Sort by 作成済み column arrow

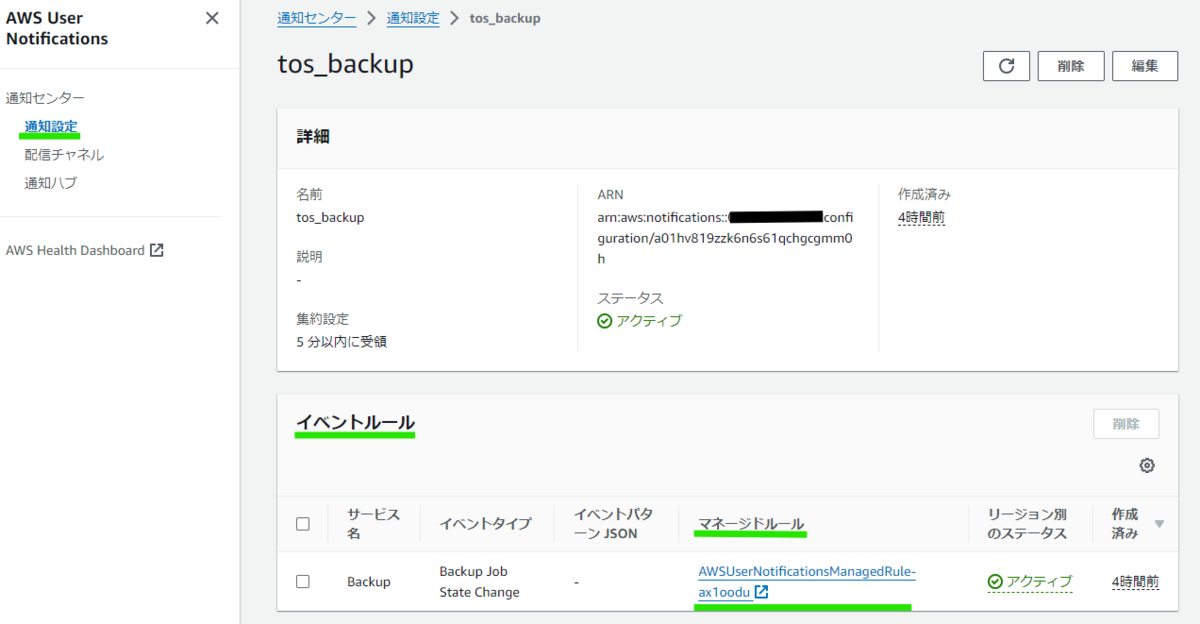click(x=1159, y=524)
